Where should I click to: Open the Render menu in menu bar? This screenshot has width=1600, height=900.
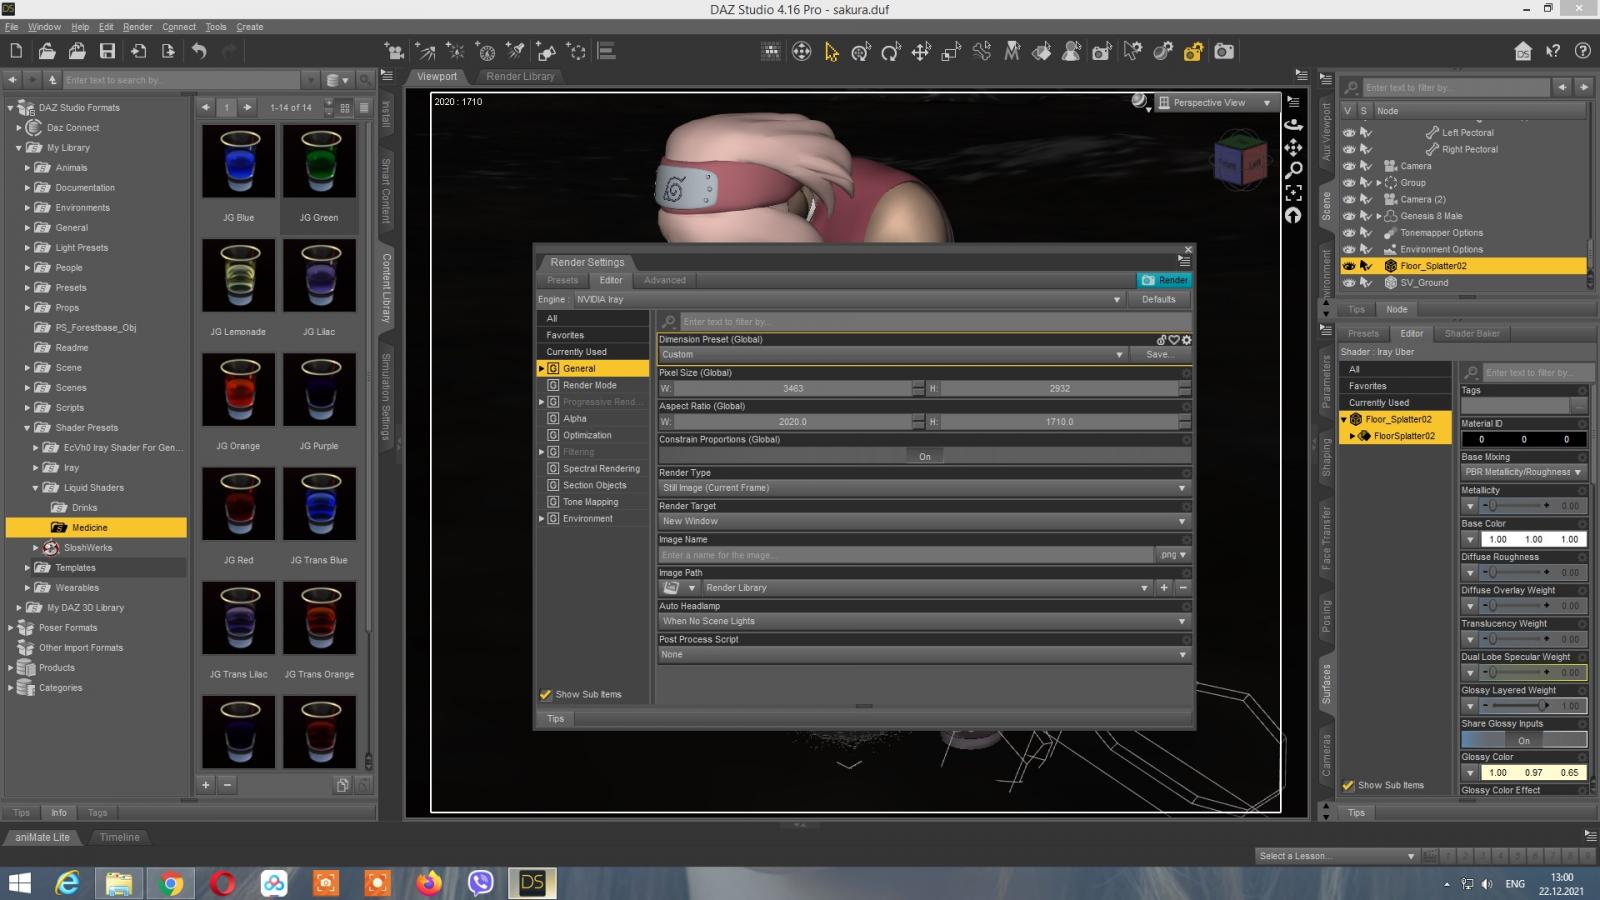138,27
